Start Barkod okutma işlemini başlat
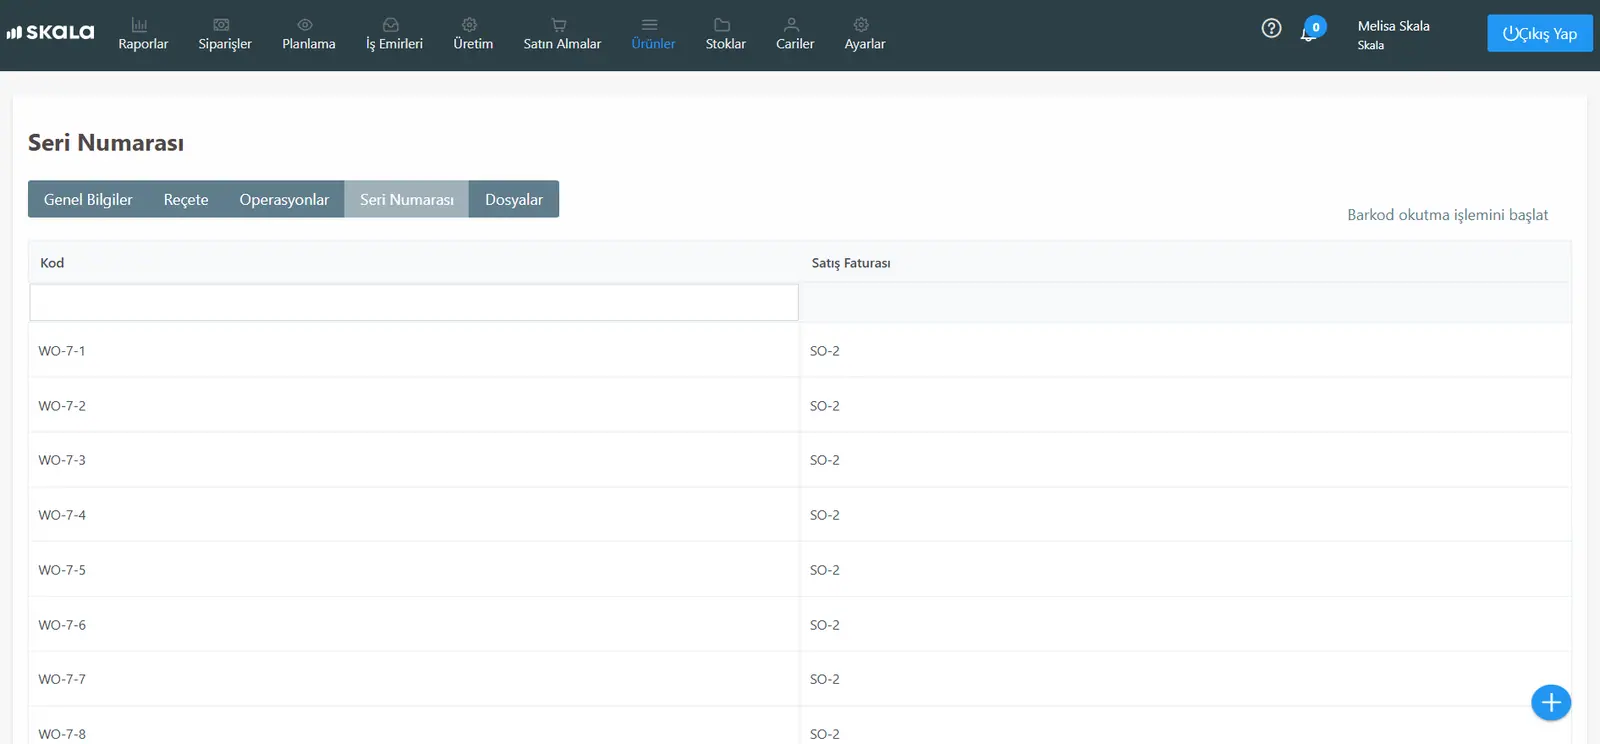Screen dimensions: 1600x744 1447,215
